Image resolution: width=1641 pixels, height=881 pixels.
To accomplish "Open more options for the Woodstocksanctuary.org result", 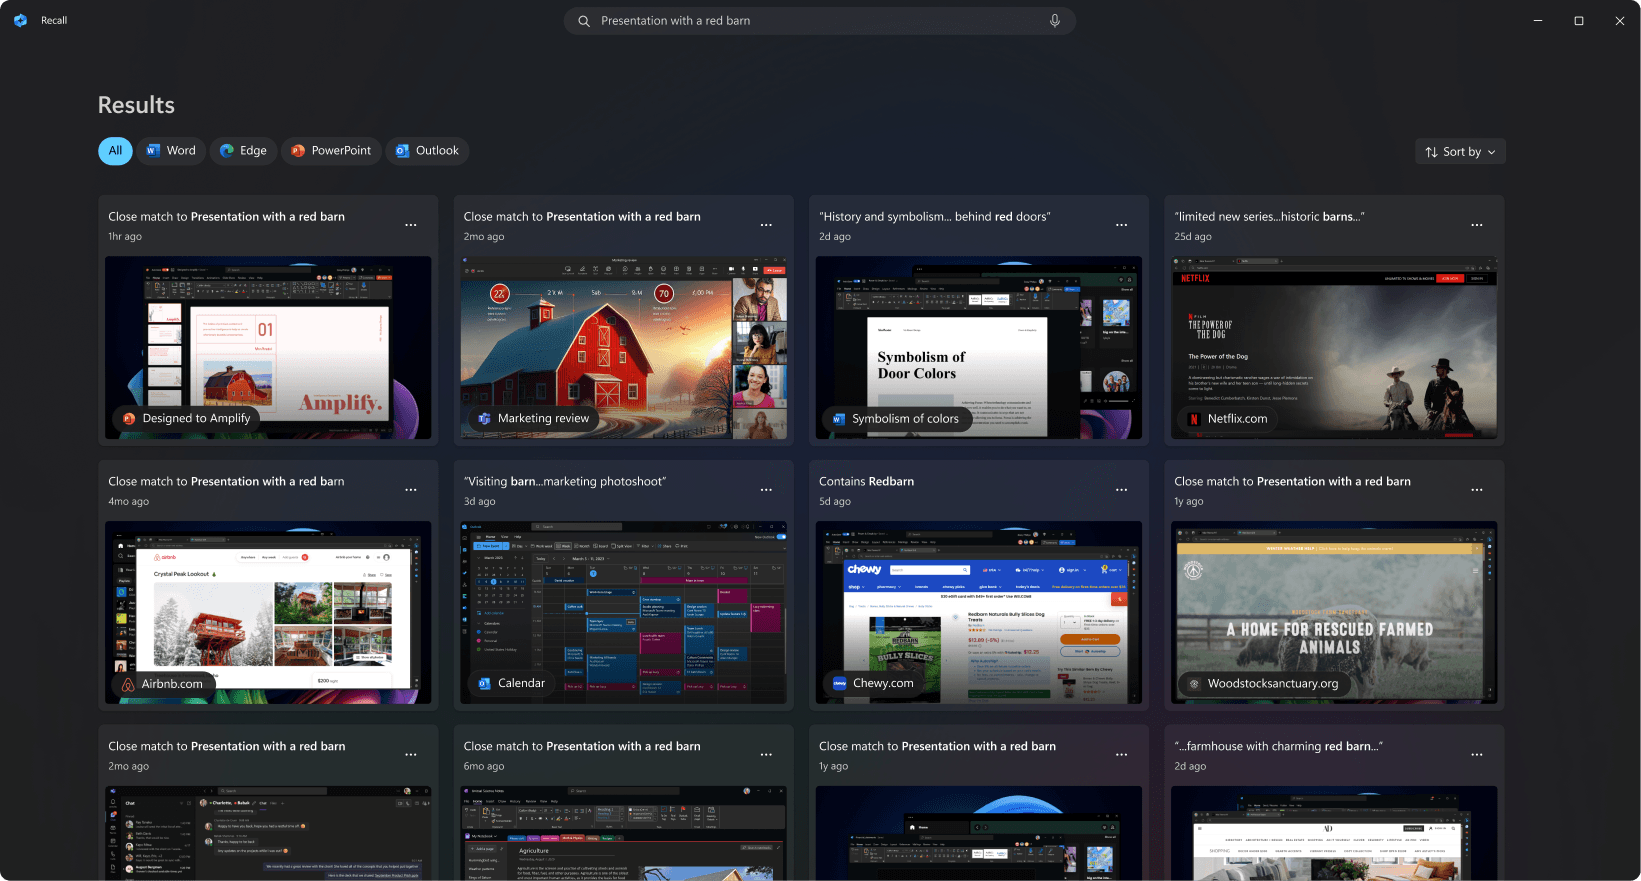I will click(1477, 490).
